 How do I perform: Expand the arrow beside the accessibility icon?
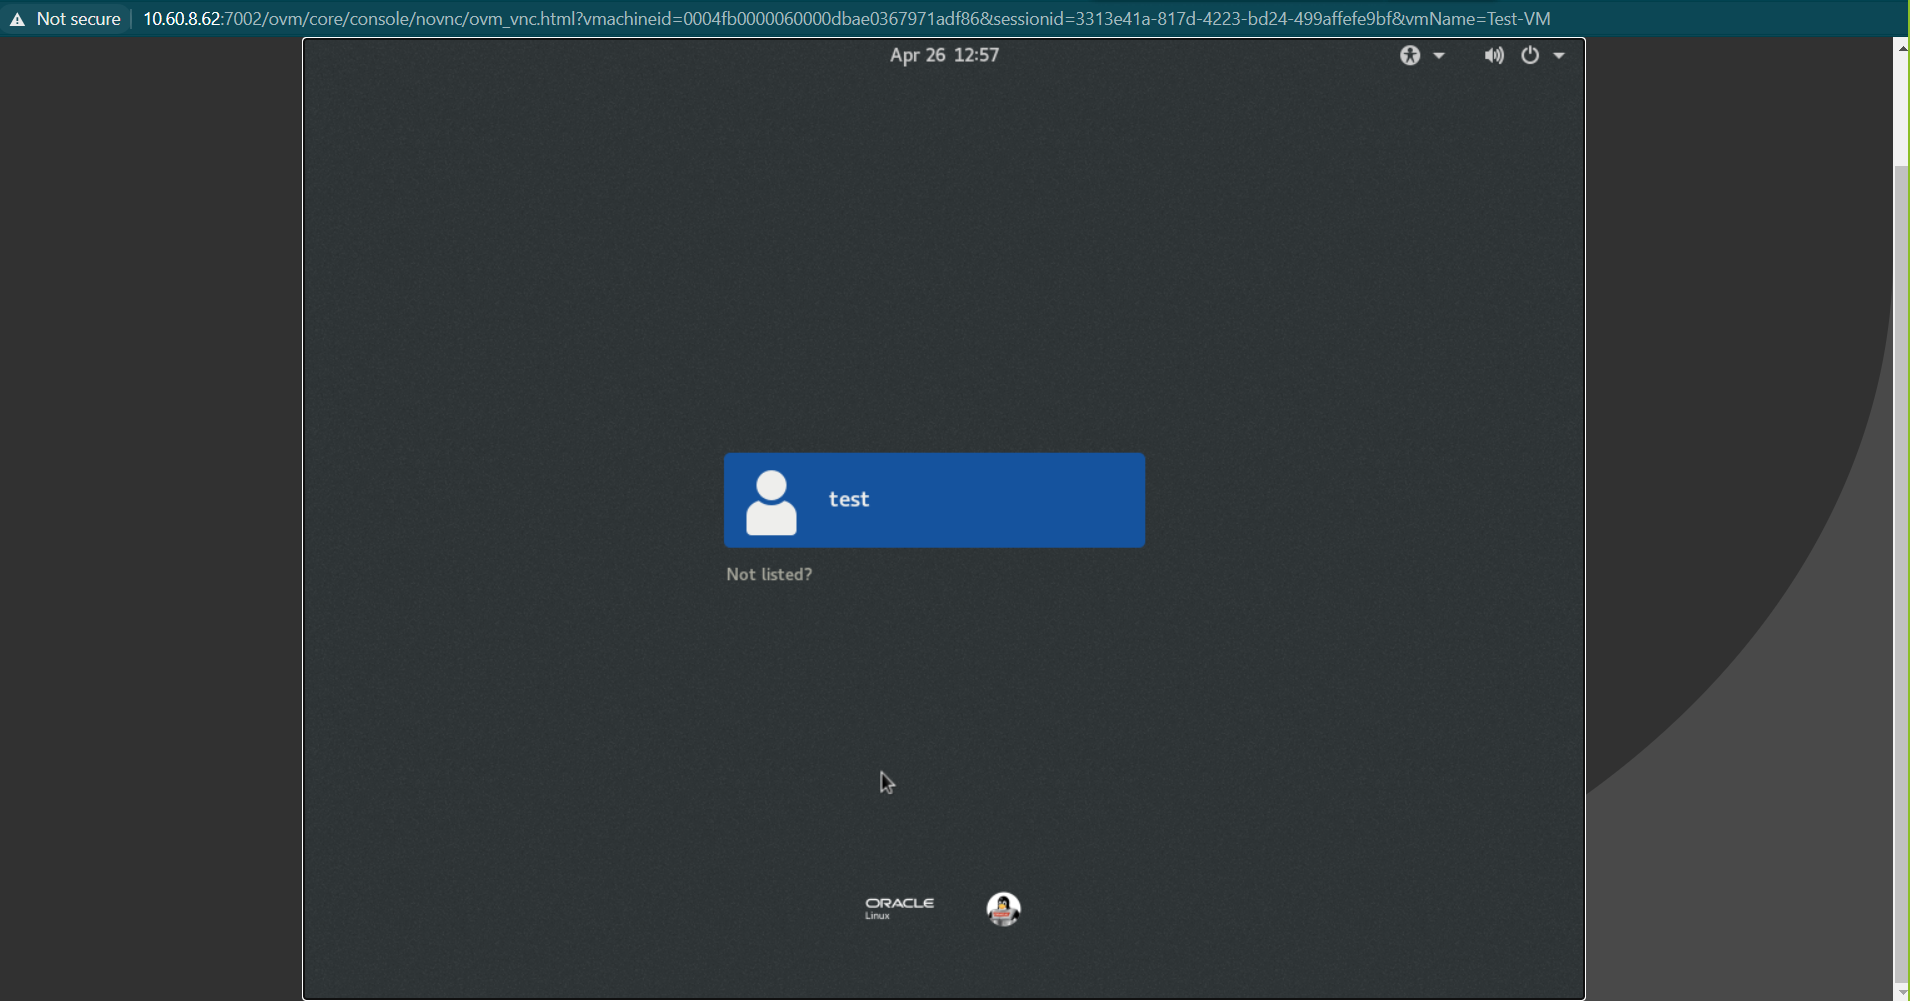coord(1439,56)
